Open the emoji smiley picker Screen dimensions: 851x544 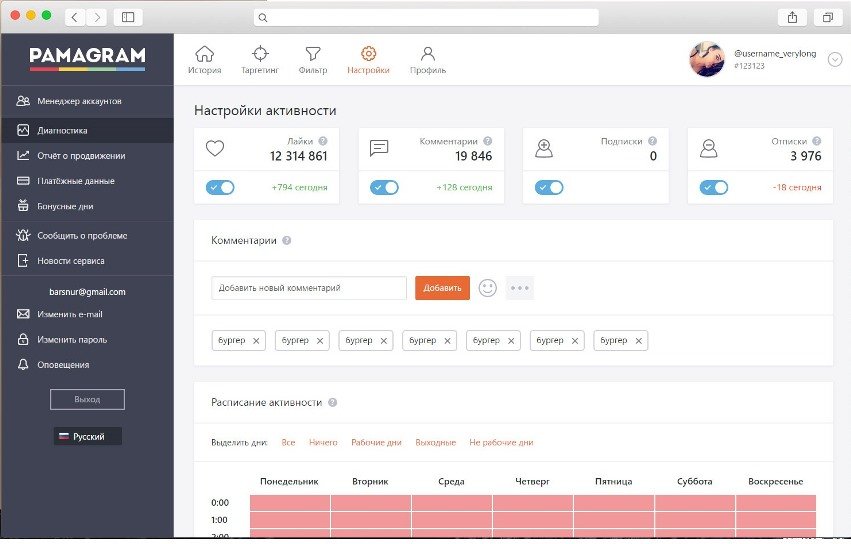487,288
